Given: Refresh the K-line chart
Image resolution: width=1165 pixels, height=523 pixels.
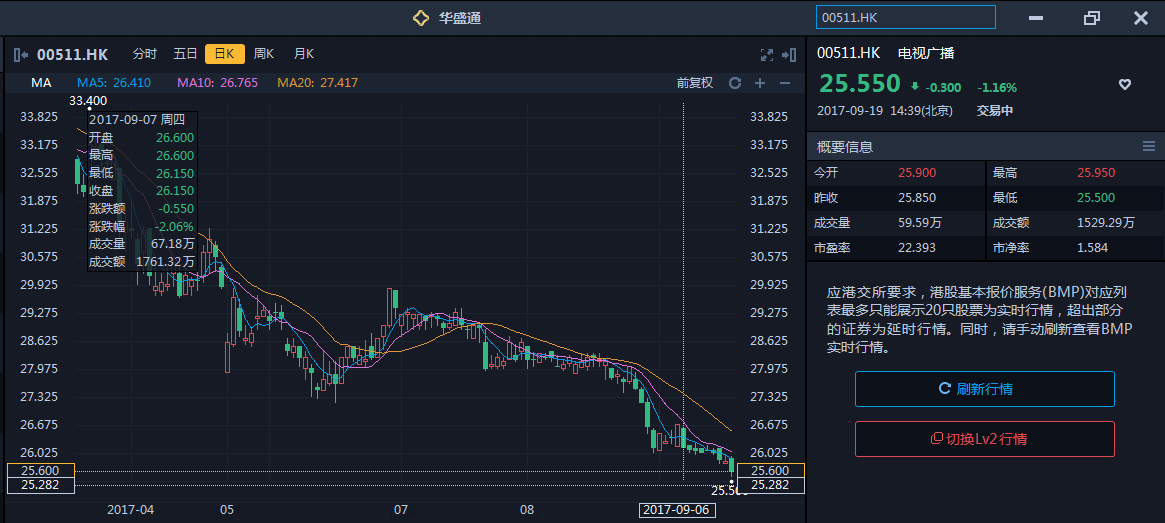Looking at the screenshot, I should coord(735,83).
